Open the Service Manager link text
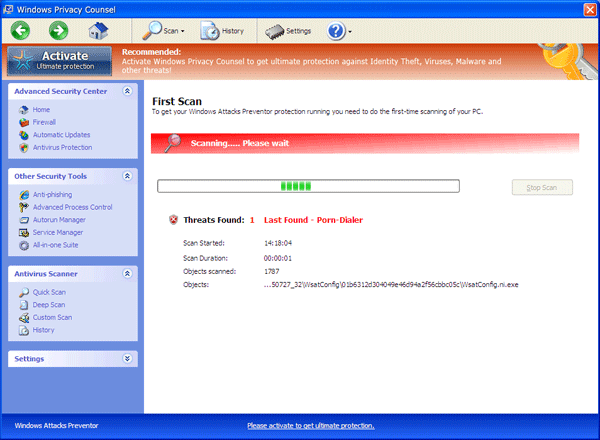The width and height of the screenshot is (600, 440). [58, 232]
